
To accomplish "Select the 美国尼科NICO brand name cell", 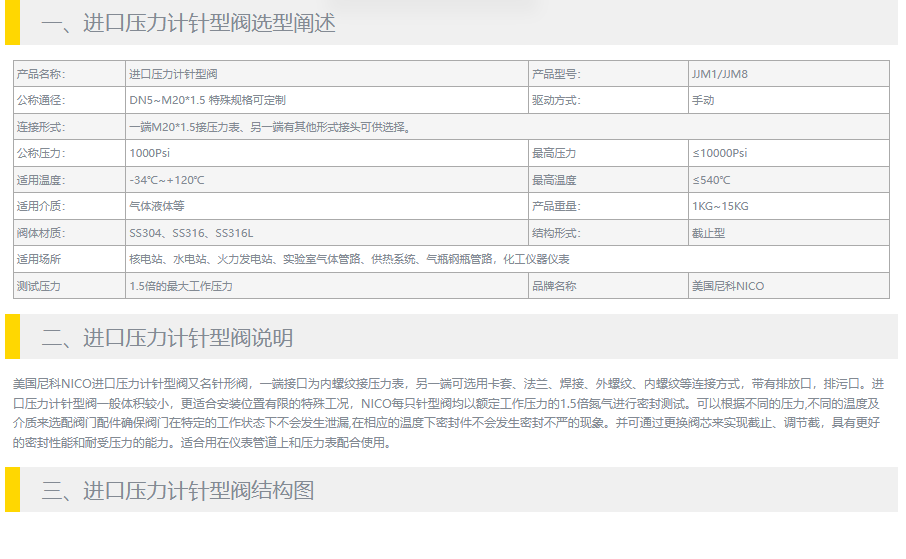I will tap(728, 286).
